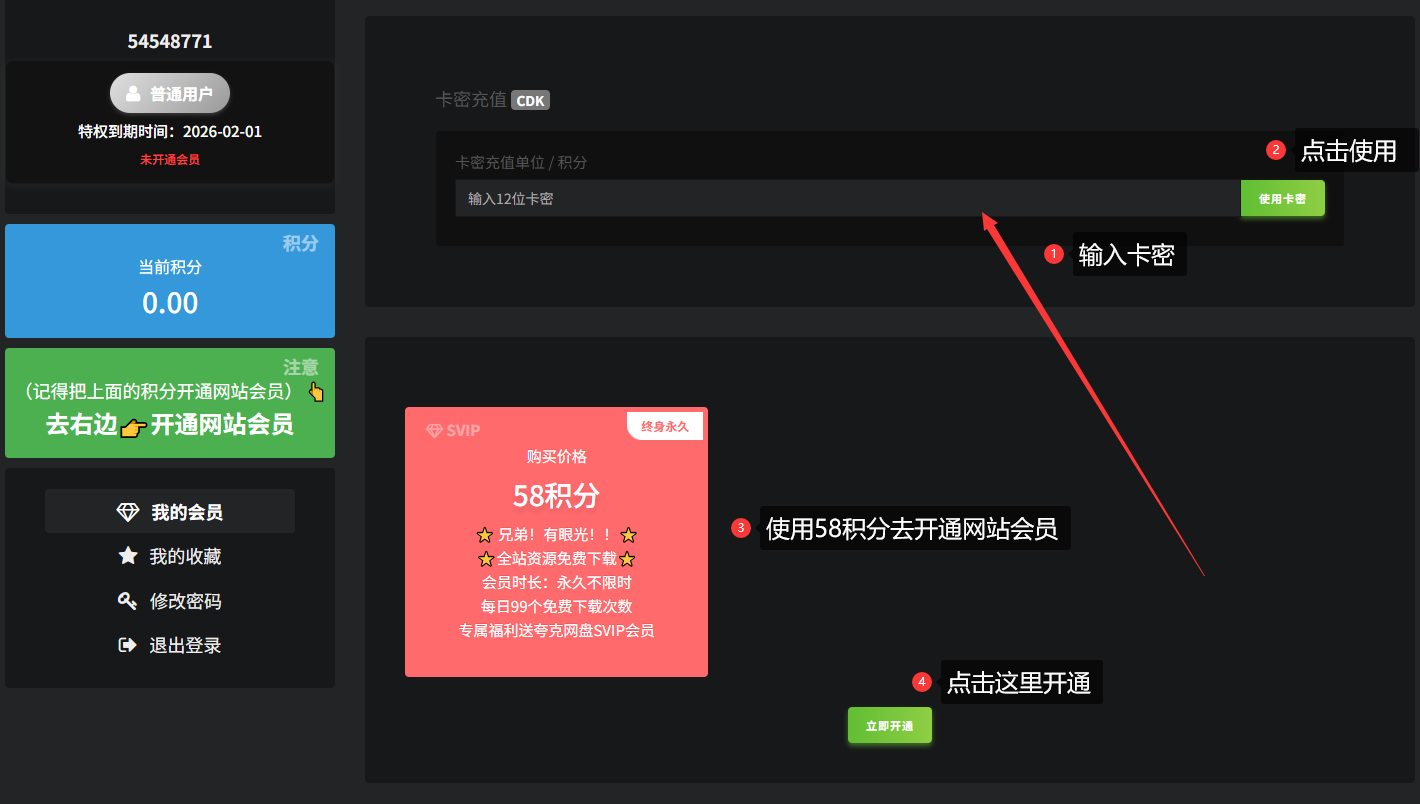Click the CDK badge beside 卡密充值
This screenshot has width=1420, height=804.
pyautogui.click(x=530, y=101)
